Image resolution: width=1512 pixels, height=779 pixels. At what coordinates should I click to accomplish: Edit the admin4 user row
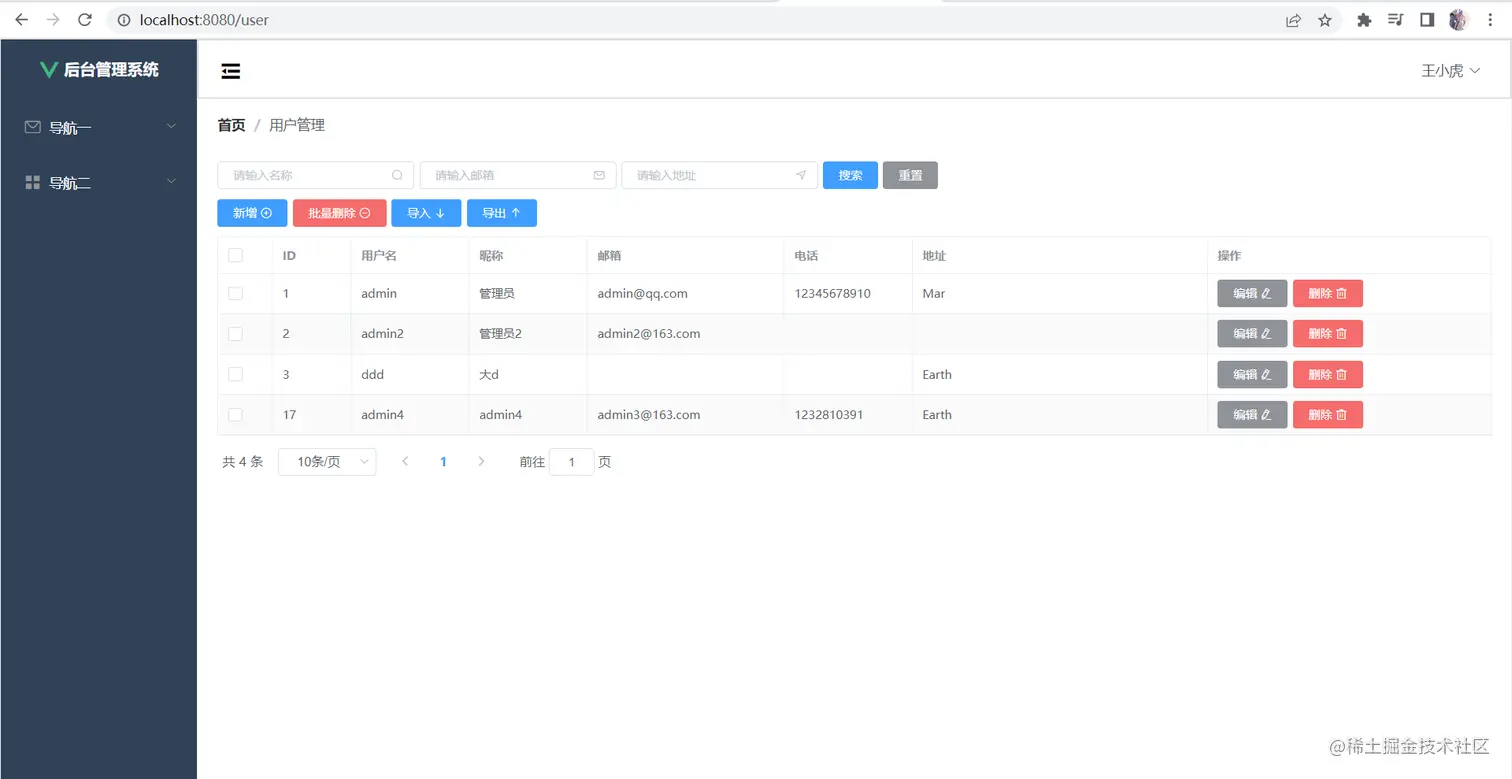click(1252, 414)
